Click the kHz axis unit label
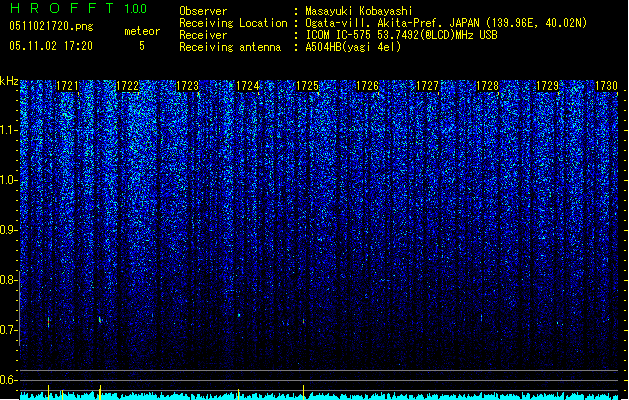This screenshot has height=400, width=629. (9, 81)
